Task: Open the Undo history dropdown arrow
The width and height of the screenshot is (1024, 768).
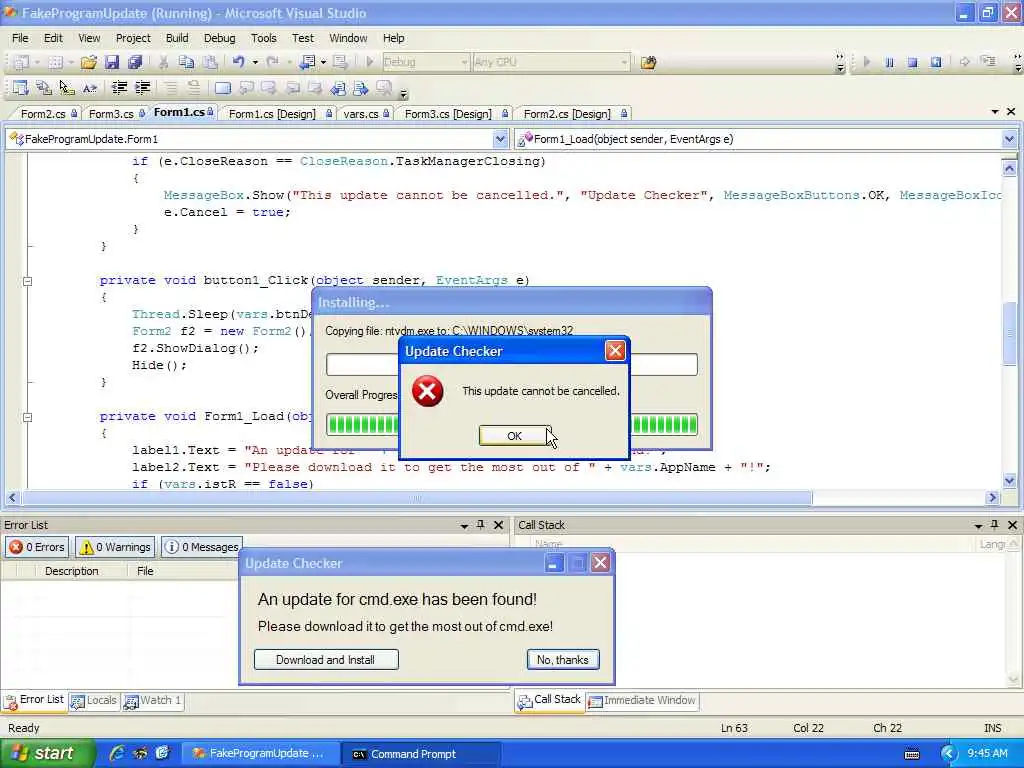Action: [x=255, y=63]
